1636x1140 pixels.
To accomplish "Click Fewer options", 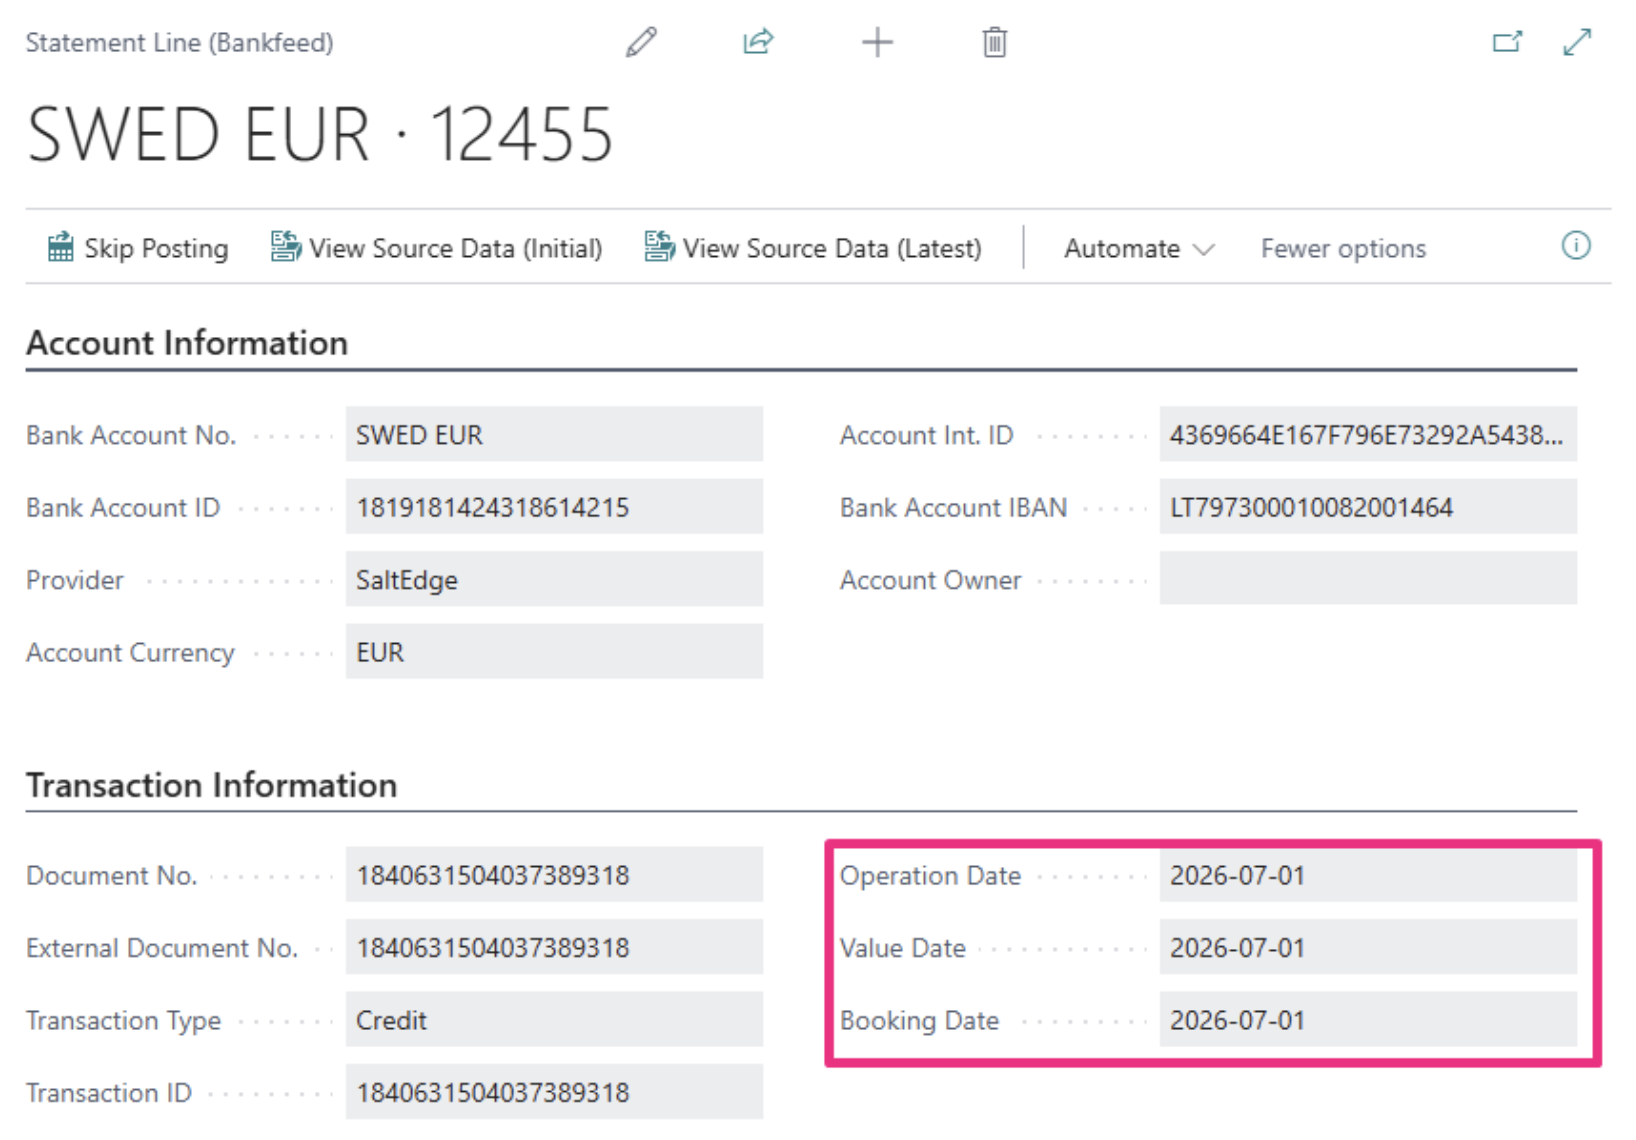I will point(1343,248).
